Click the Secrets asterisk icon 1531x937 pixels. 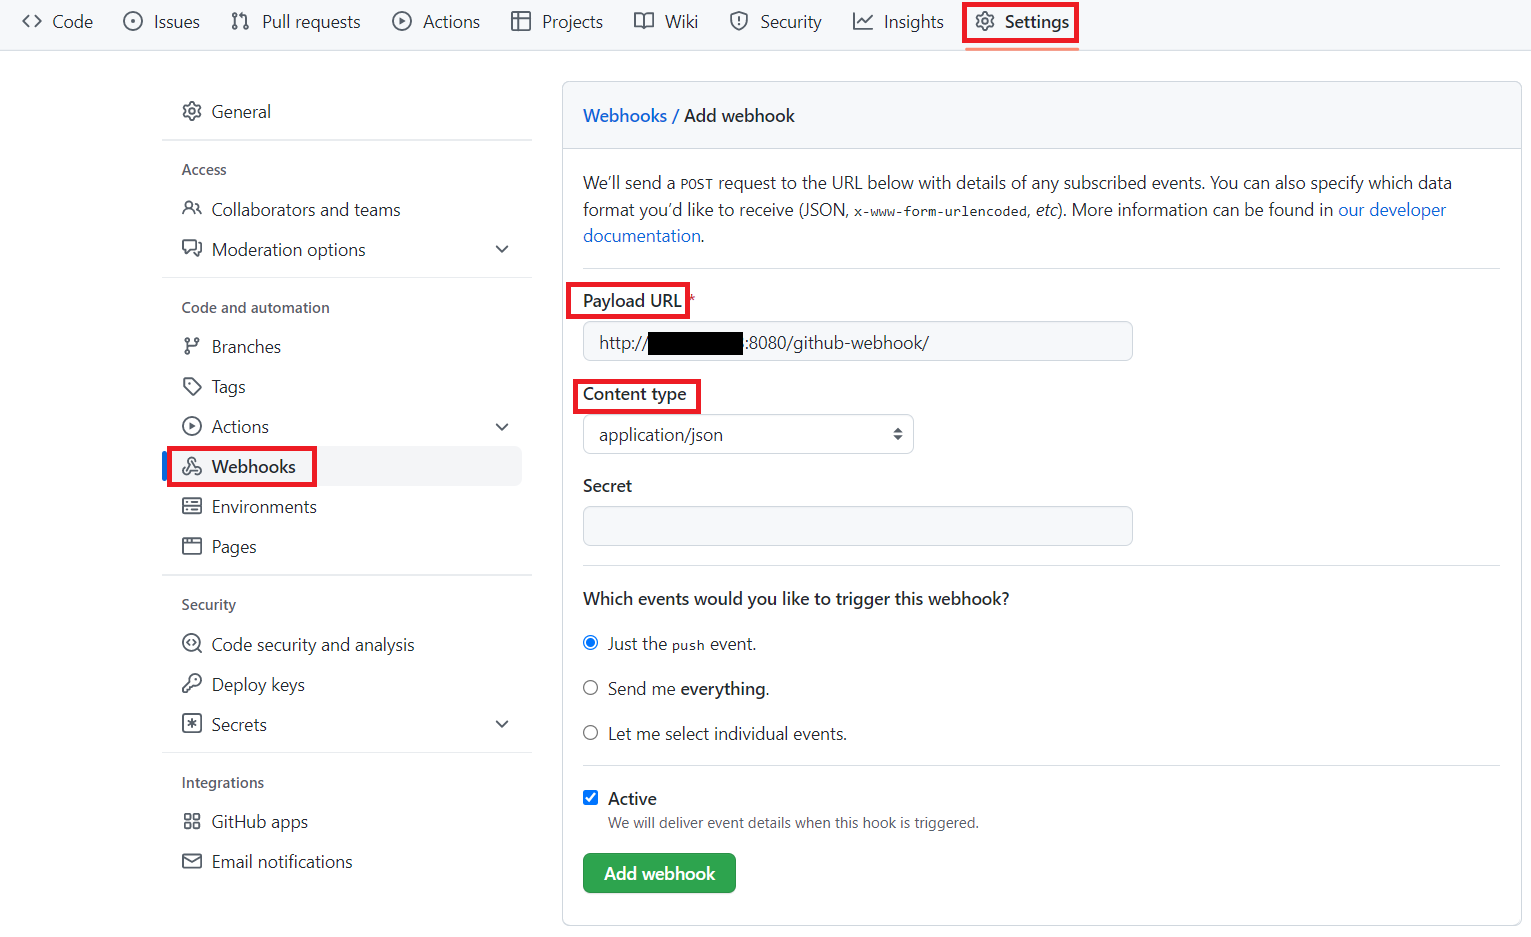tap(192, 723)
